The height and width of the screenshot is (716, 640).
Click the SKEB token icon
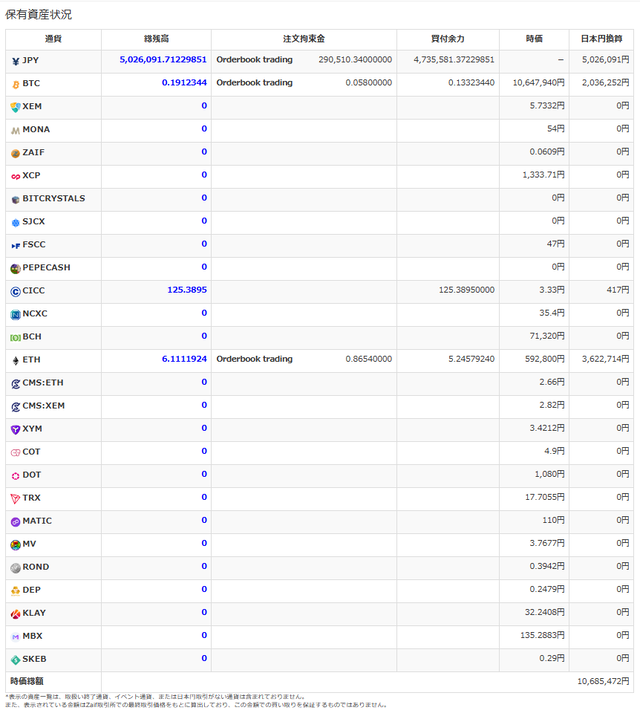point(16,660)
